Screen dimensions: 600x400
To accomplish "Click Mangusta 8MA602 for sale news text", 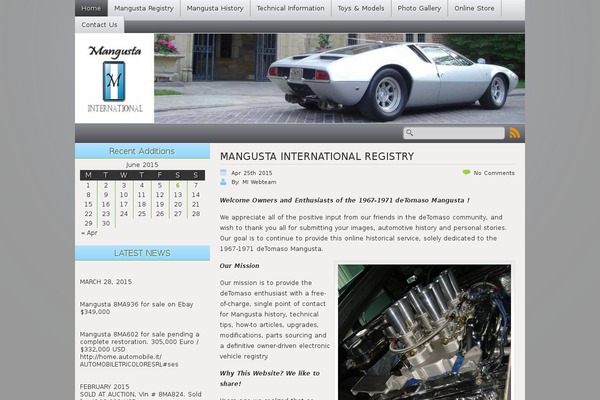I will pyautogui.click(x=139, y=341).
